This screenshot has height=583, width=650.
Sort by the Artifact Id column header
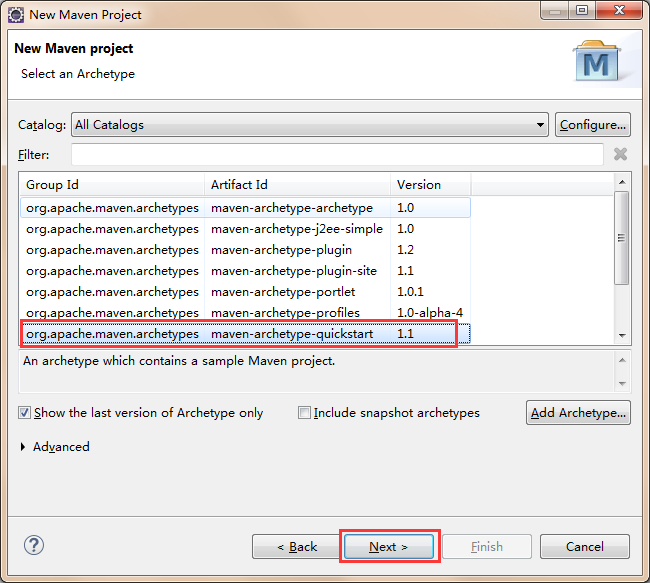pyautogui.click(x=297, y=185)
